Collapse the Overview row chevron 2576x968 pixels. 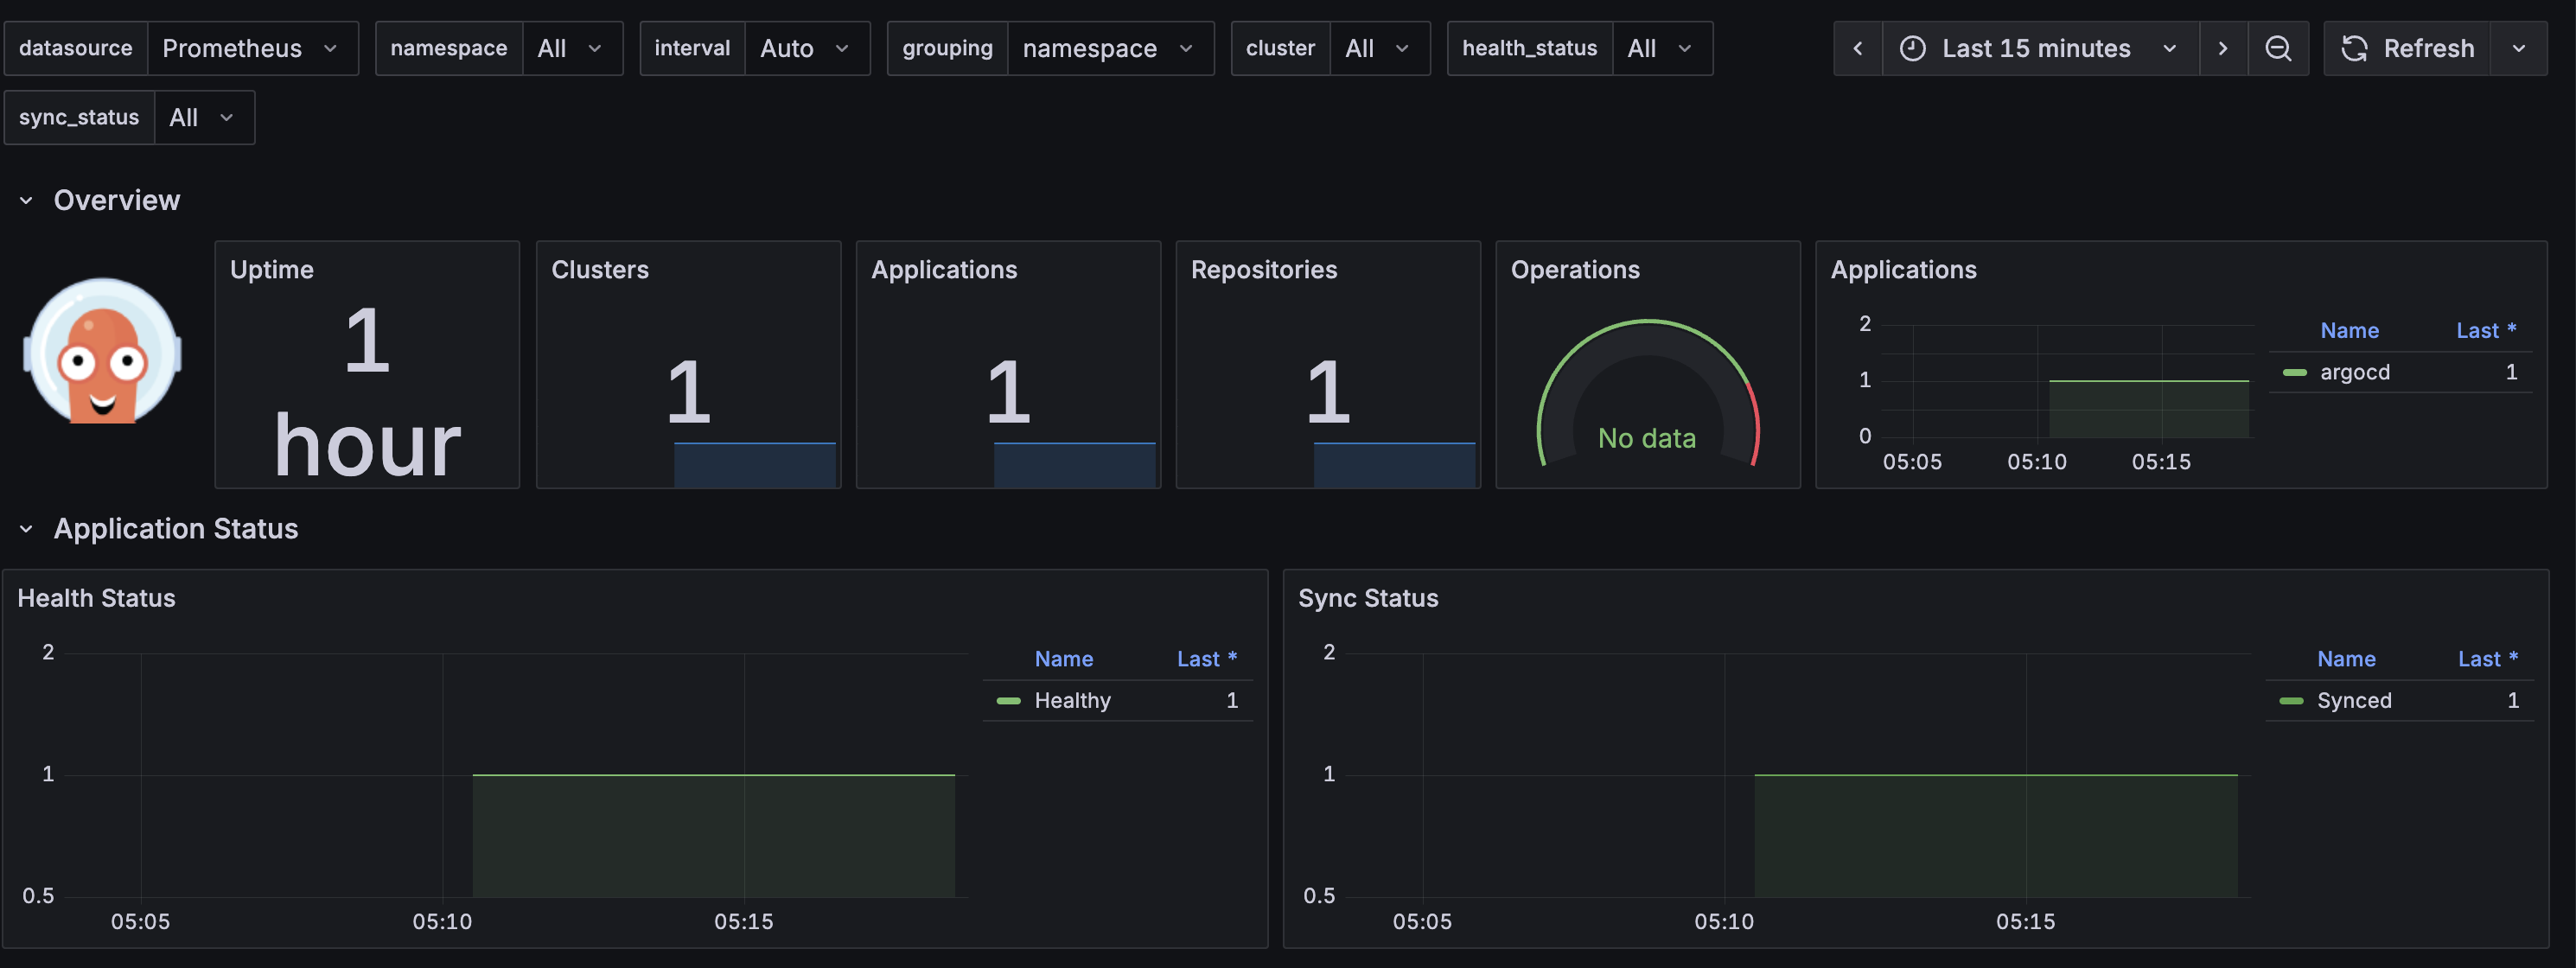[26, 201]
